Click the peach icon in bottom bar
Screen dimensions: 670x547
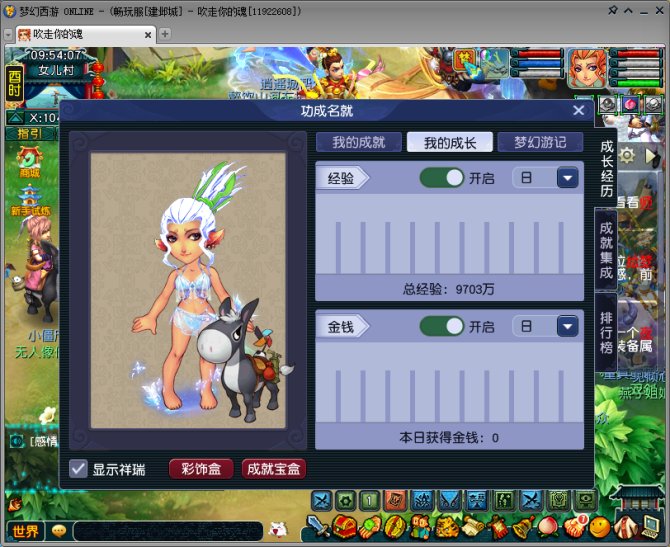(x=548, y=527)
